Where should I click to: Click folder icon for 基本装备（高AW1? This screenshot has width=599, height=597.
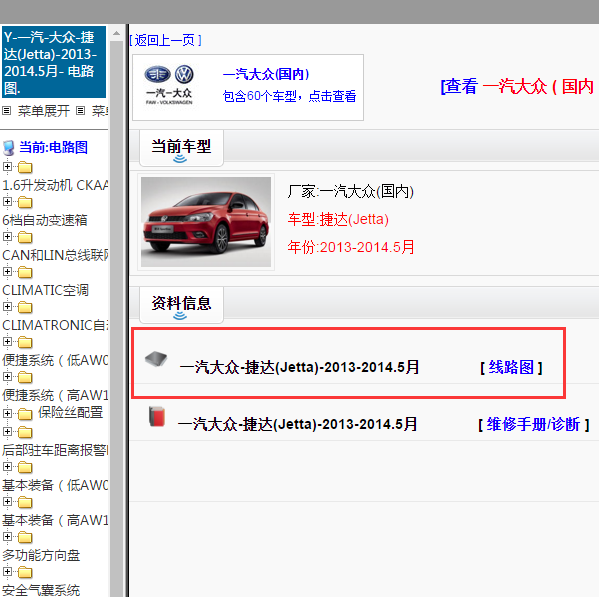[x=25, y=503]
